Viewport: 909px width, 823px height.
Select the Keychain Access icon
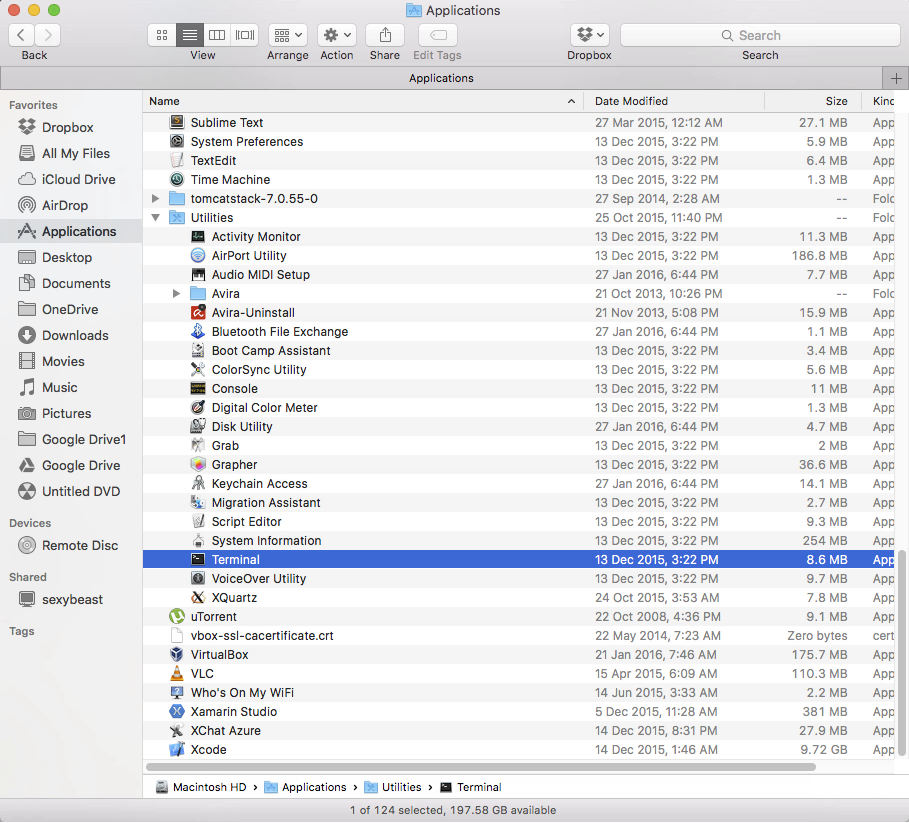(x=198, y=483)
